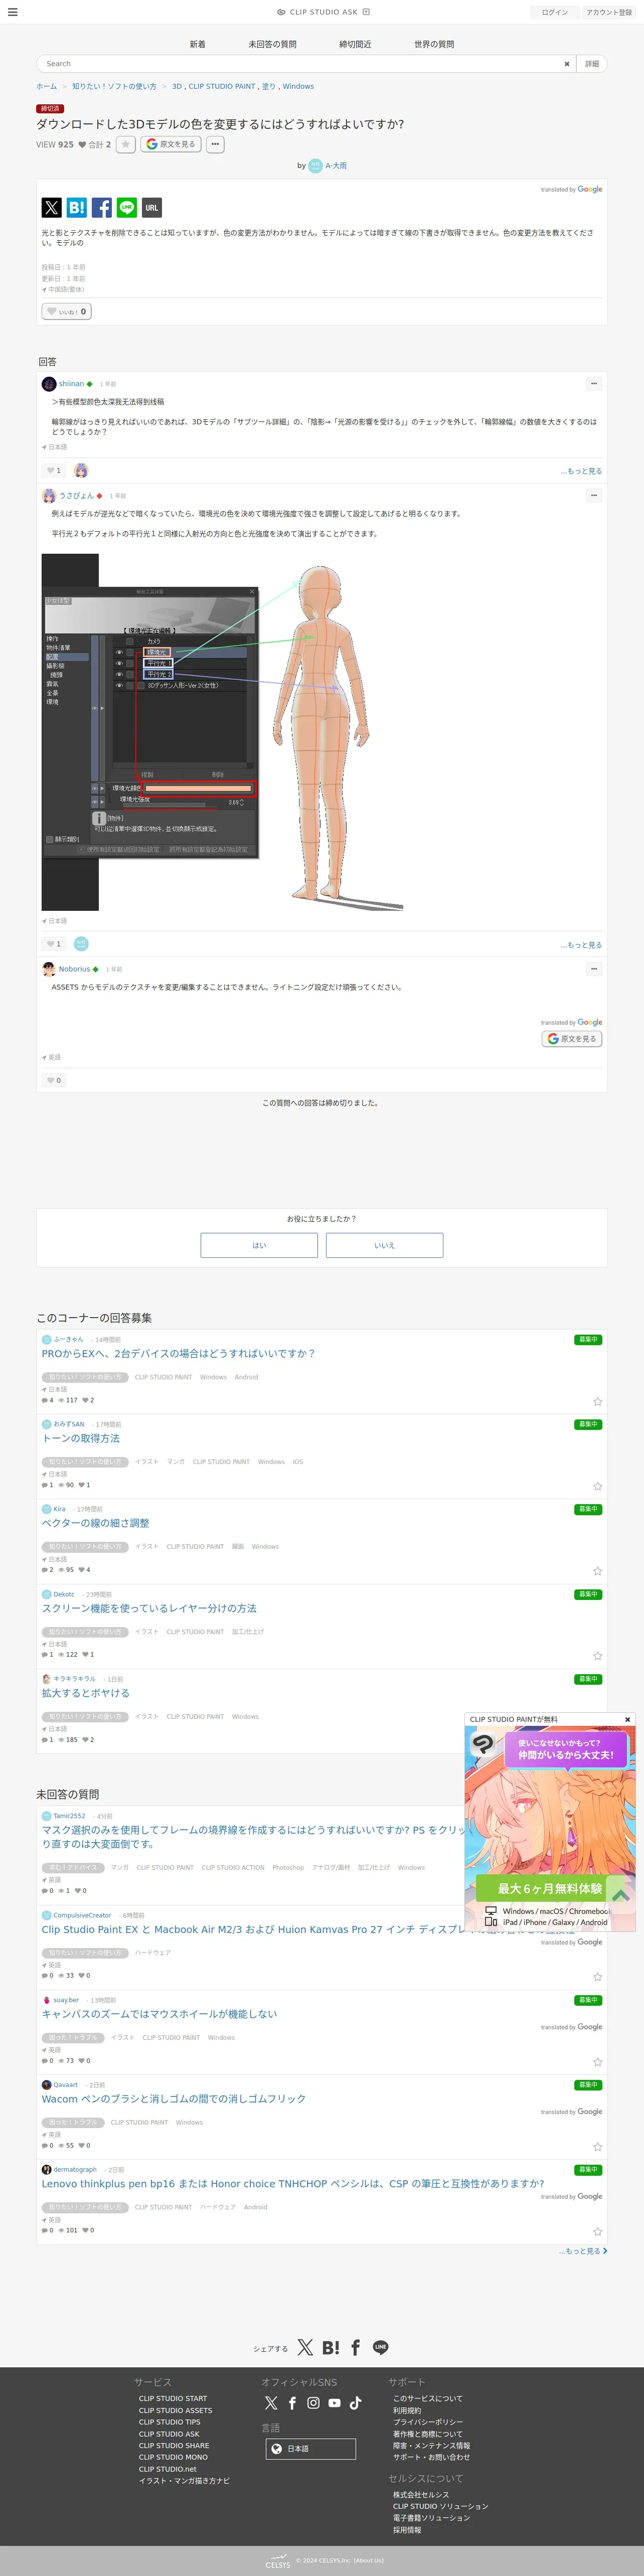The image size is (644, 2576).
Task: Switch to the 新着 tab
Action: coord(198,44)
